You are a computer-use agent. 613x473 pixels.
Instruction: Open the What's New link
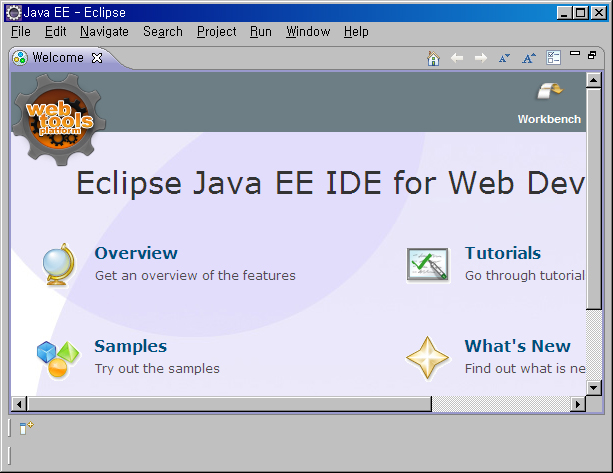[518, 346]
